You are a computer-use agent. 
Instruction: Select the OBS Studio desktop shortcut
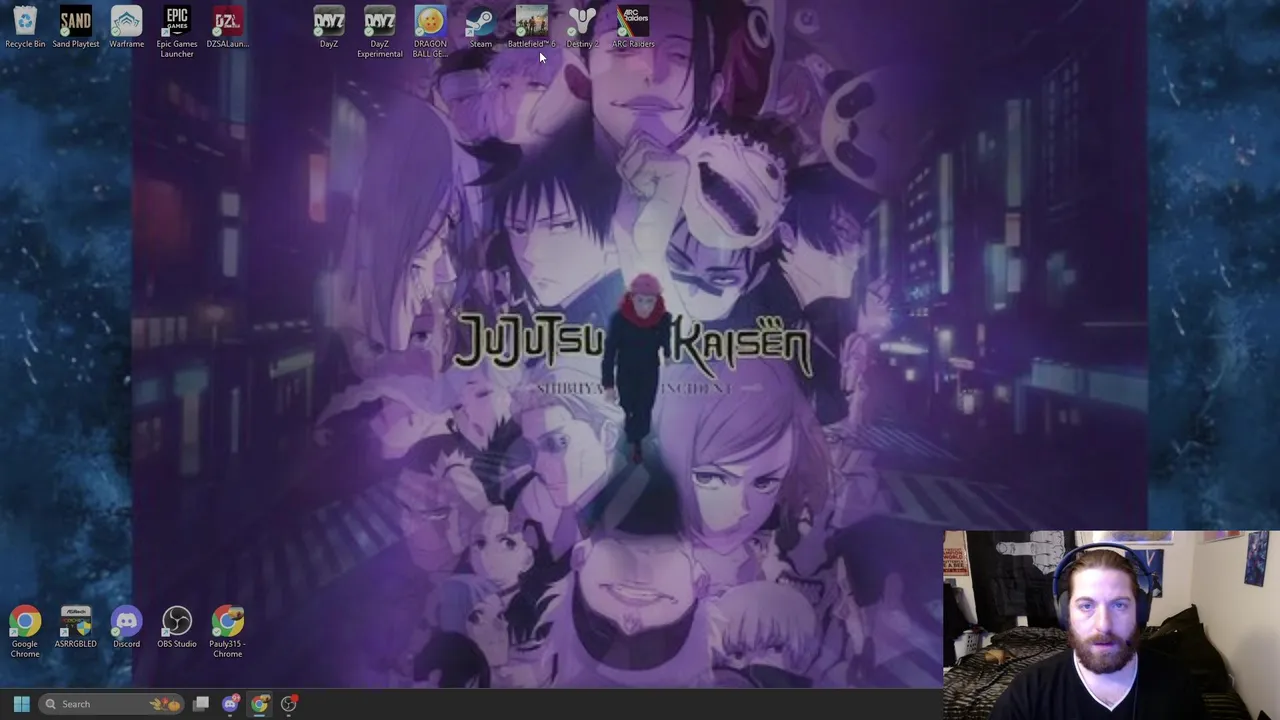[x=177, y=627]
